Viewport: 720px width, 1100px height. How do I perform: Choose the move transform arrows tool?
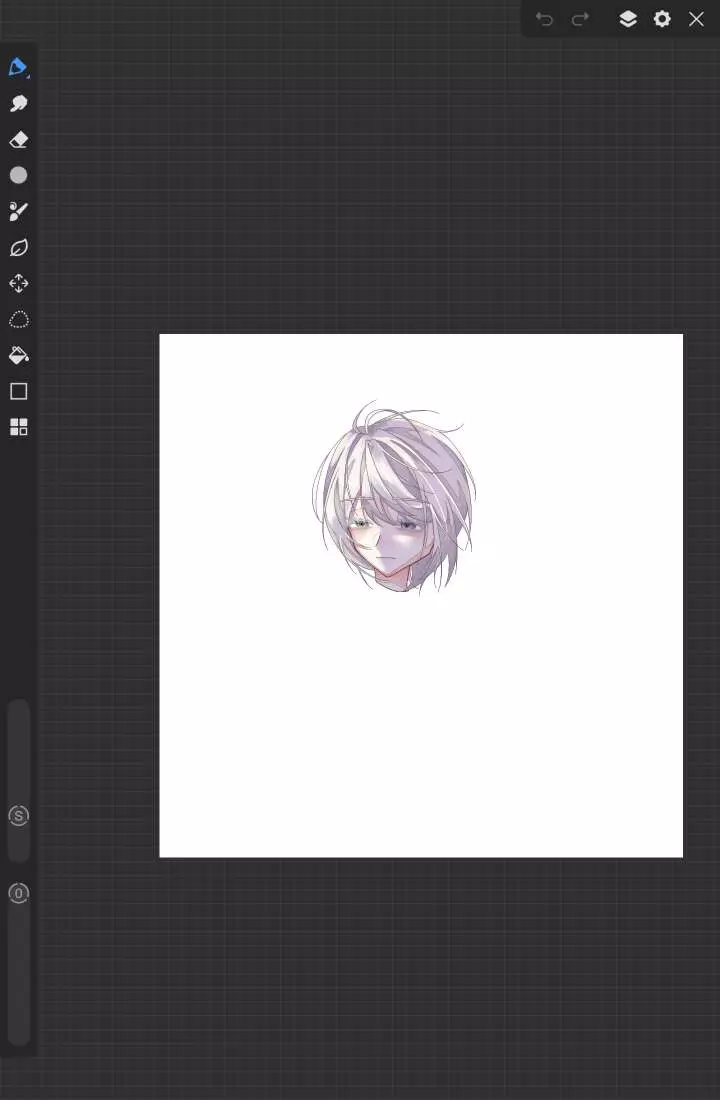coord(18,284)
